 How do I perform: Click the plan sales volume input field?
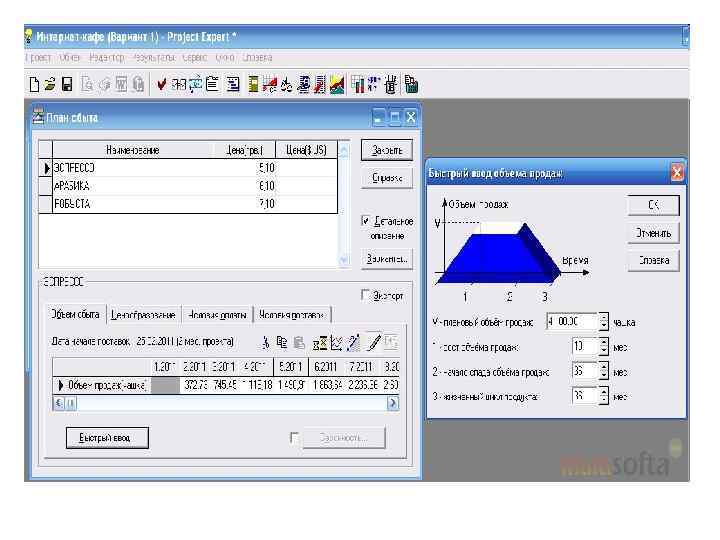click(x=572, y=321)
